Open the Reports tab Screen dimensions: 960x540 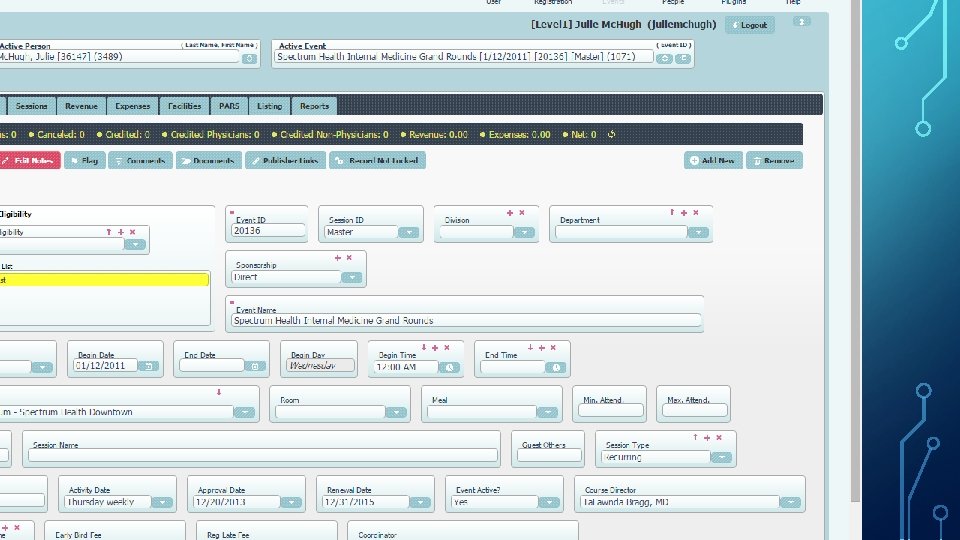(x=314, y=106)
